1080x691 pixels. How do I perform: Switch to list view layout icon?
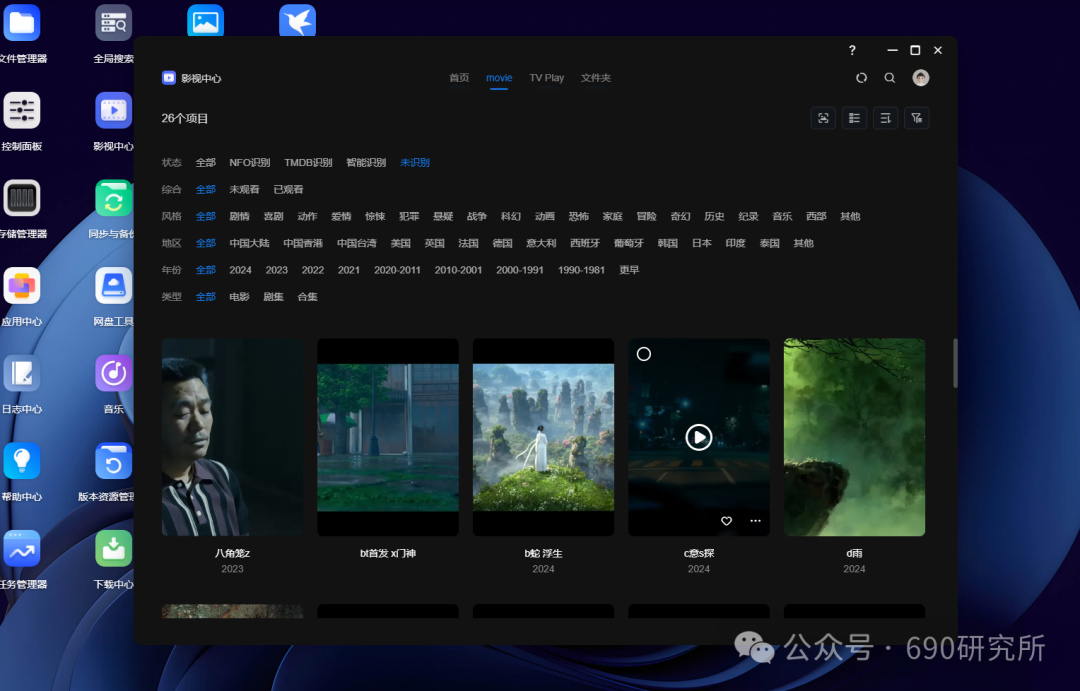(854, 118)
